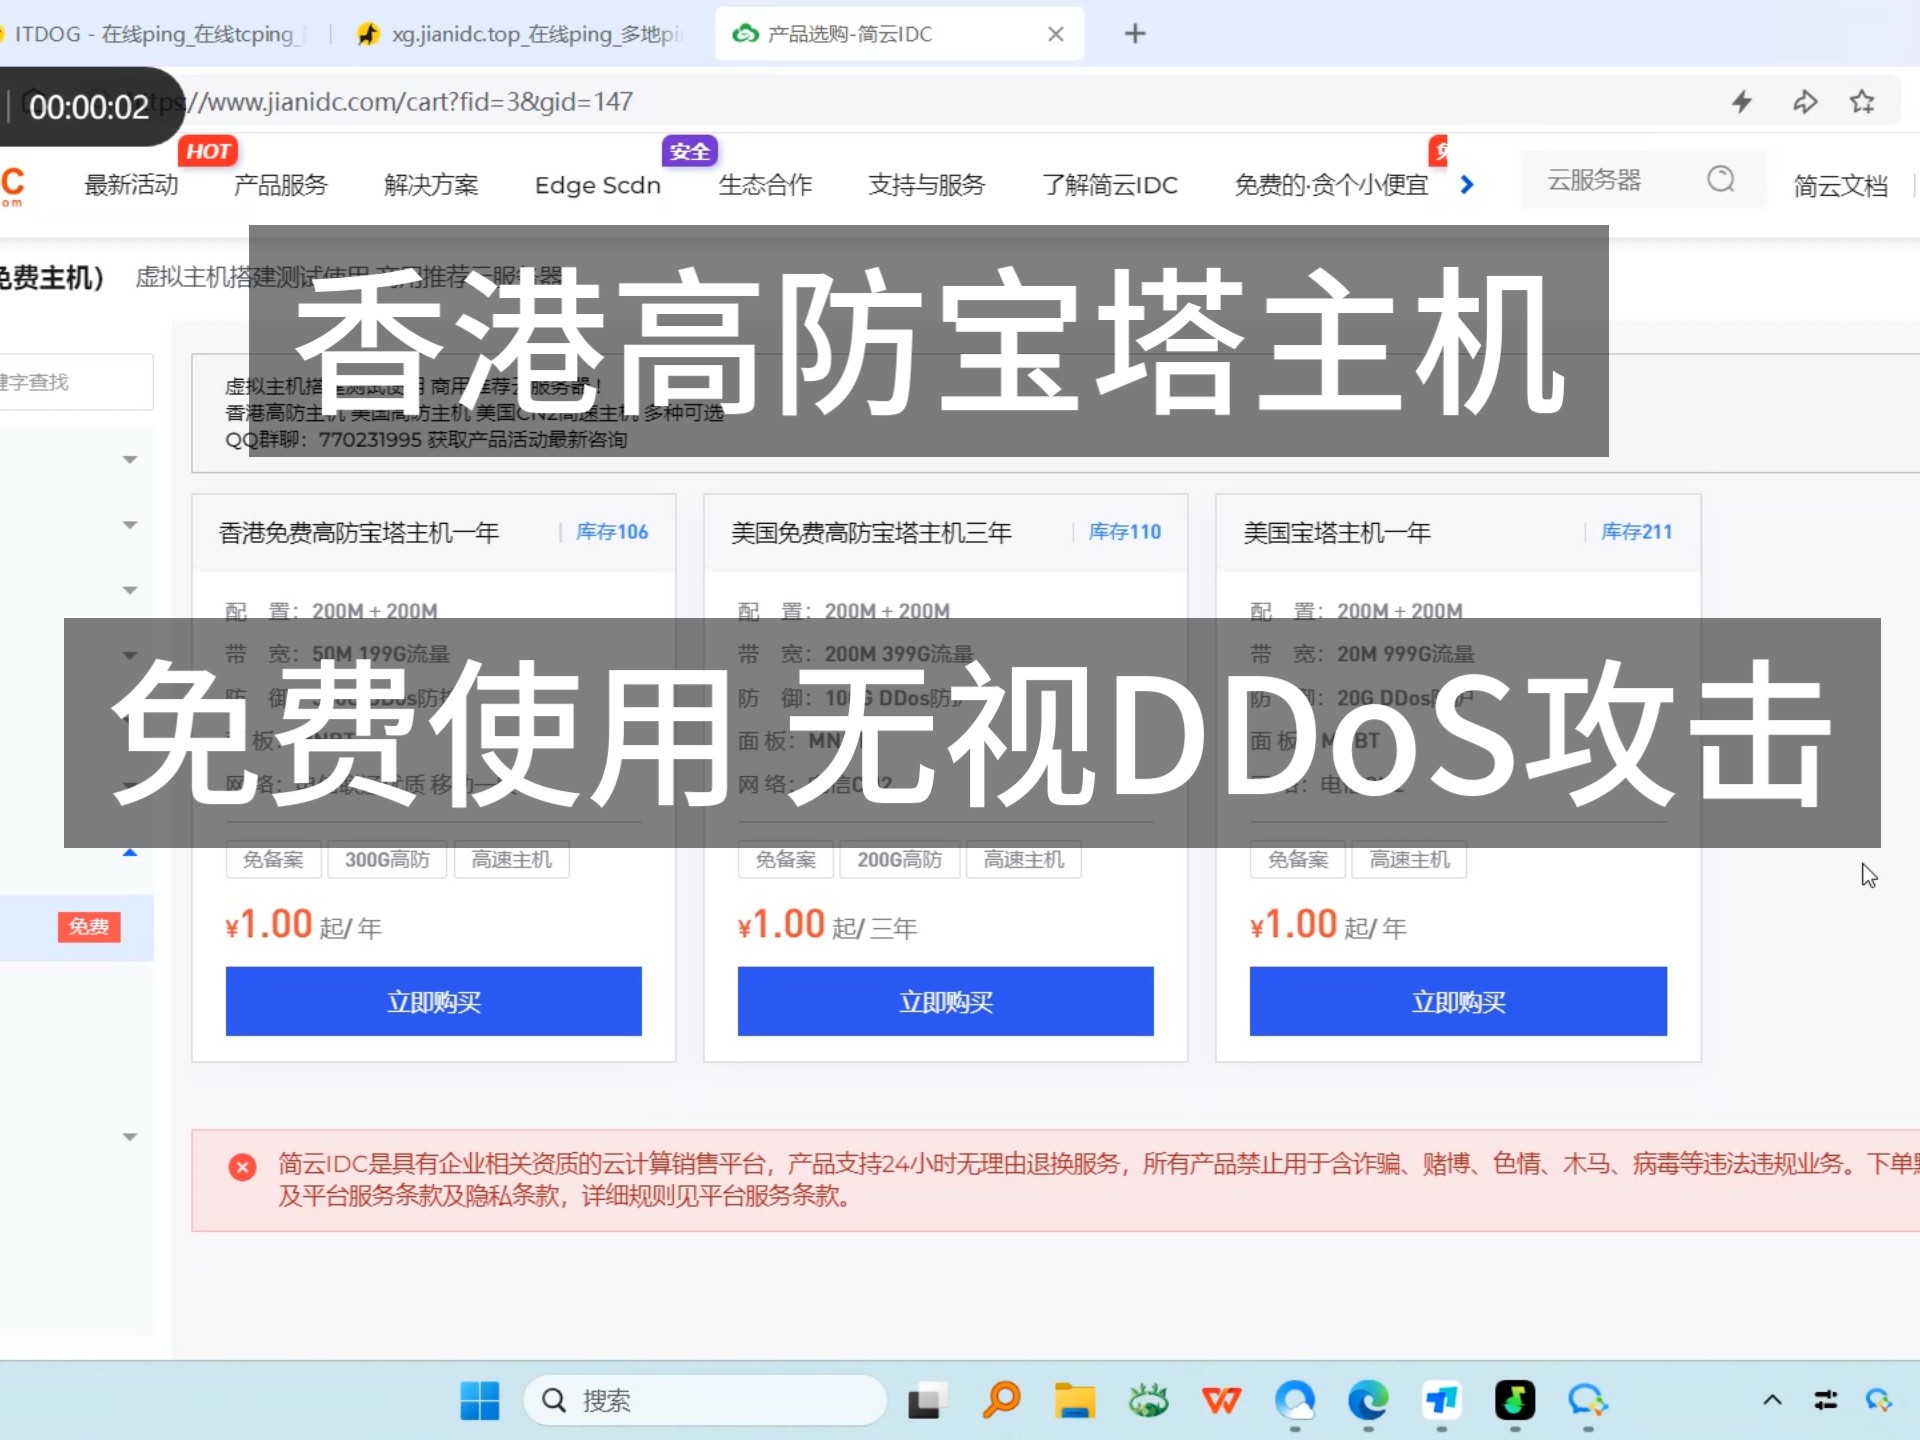Click the 300G高防 tag

click(x=387, y=860)
